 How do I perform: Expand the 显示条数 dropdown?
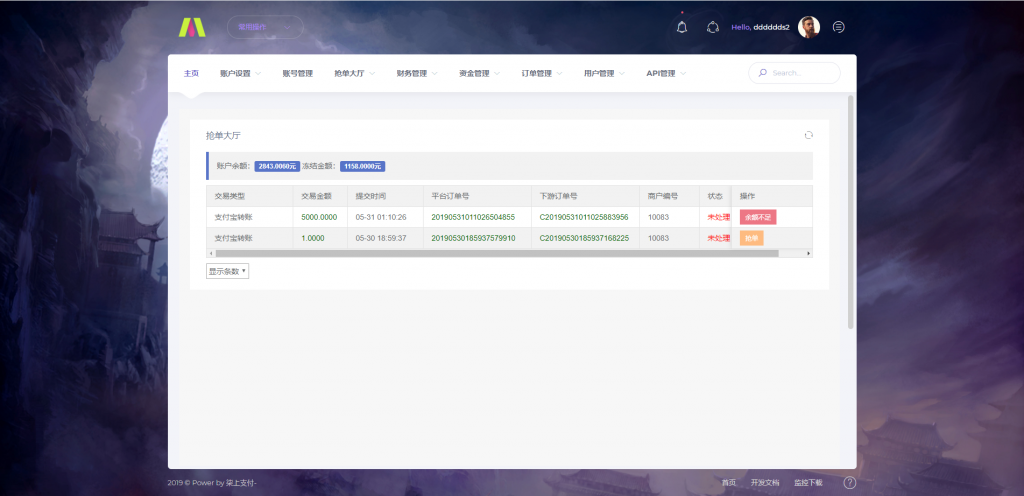[x=227, y=271]
